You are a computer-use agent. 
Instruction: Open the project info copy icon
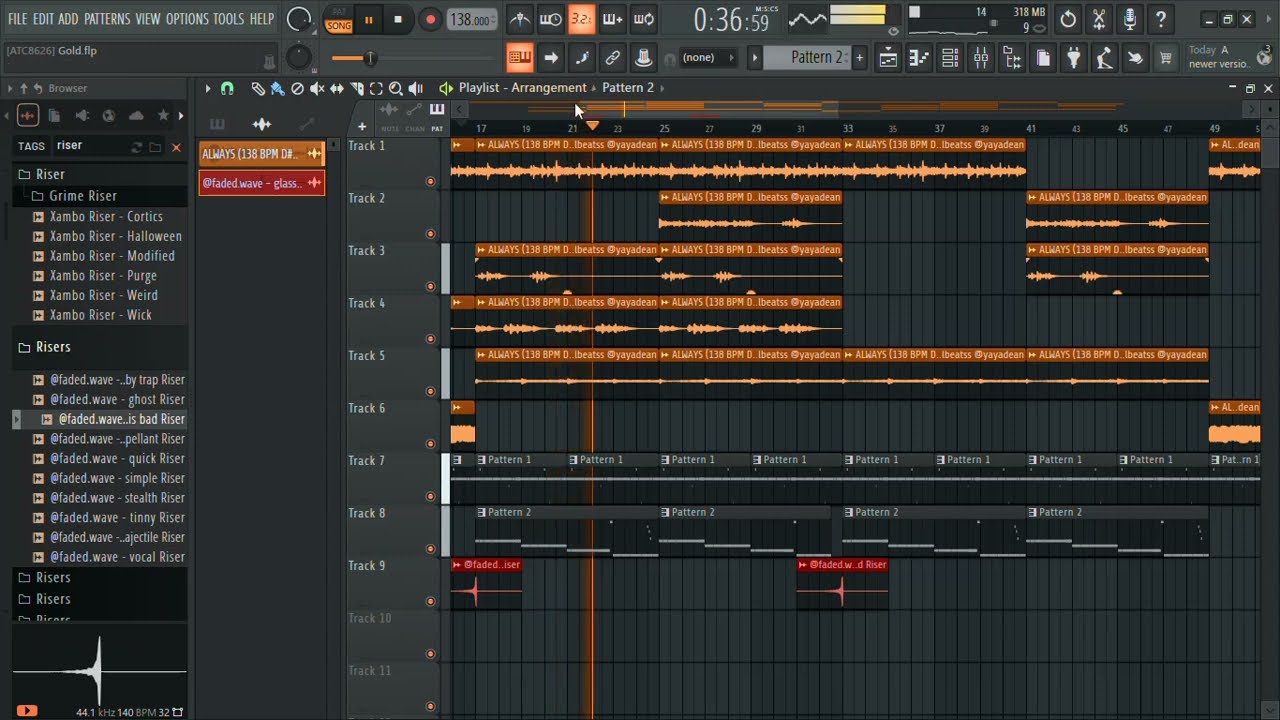(1043, 58)
